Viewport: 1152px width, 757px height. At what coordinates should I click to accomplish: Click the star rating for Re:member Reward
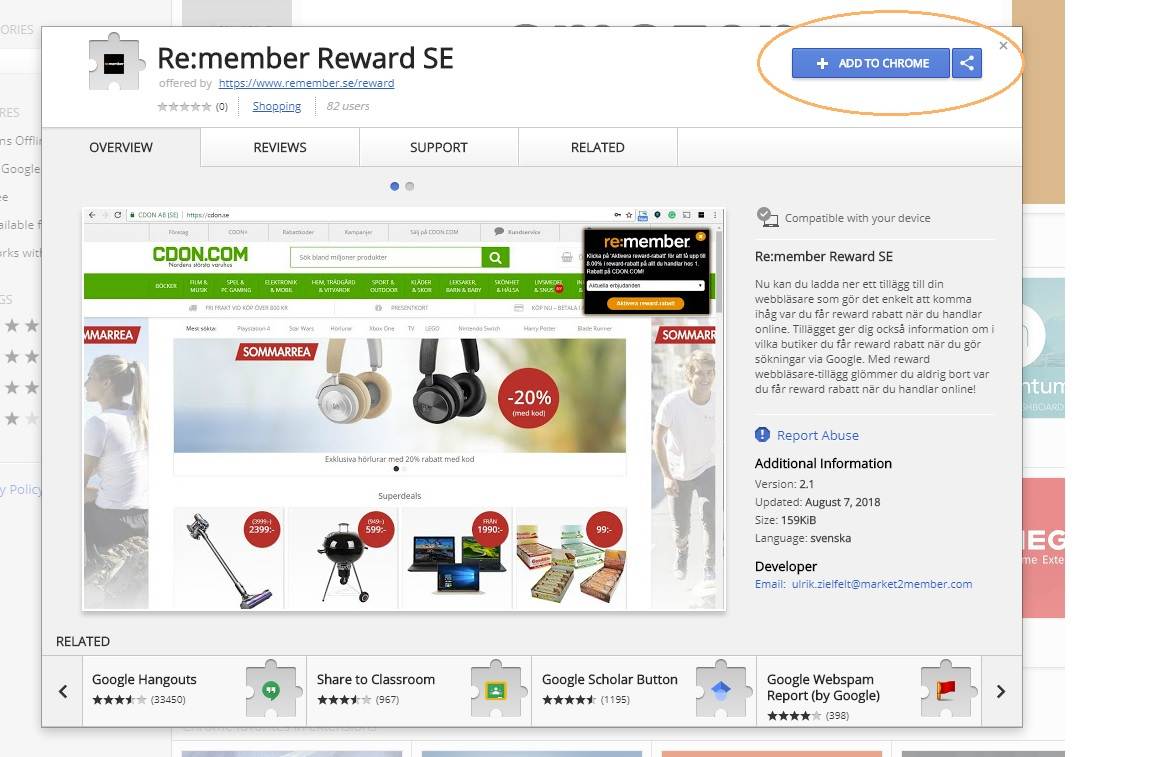tap(184, 107)
